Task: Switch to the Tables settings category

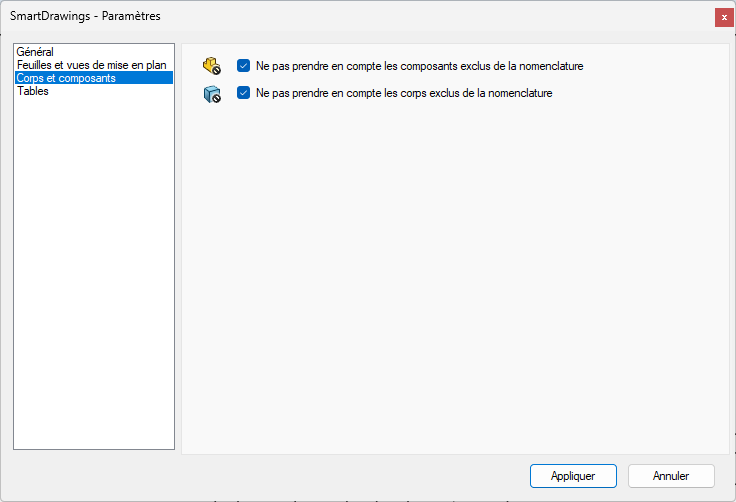Action: point(33,91)
